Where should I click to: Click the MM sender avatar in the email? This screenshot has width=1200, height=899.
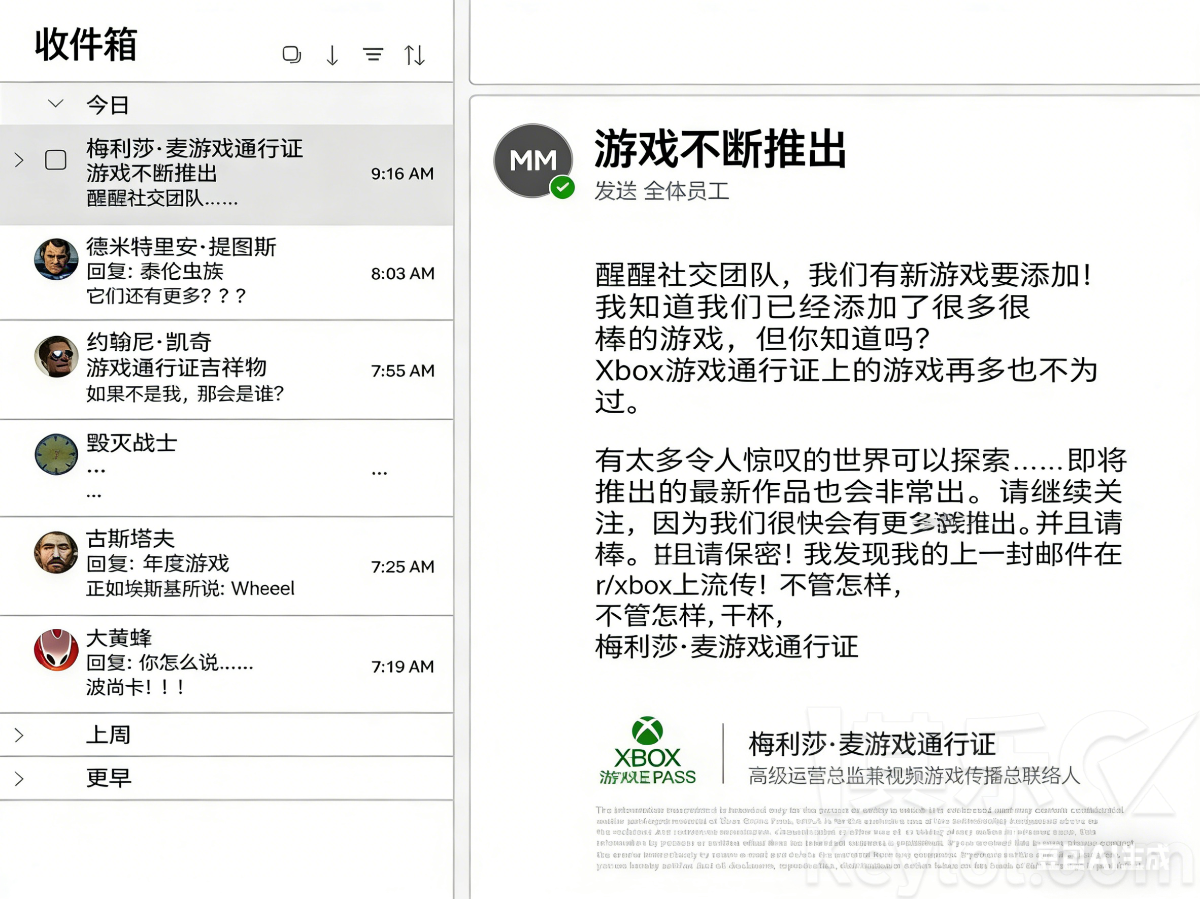pos(533,161)
